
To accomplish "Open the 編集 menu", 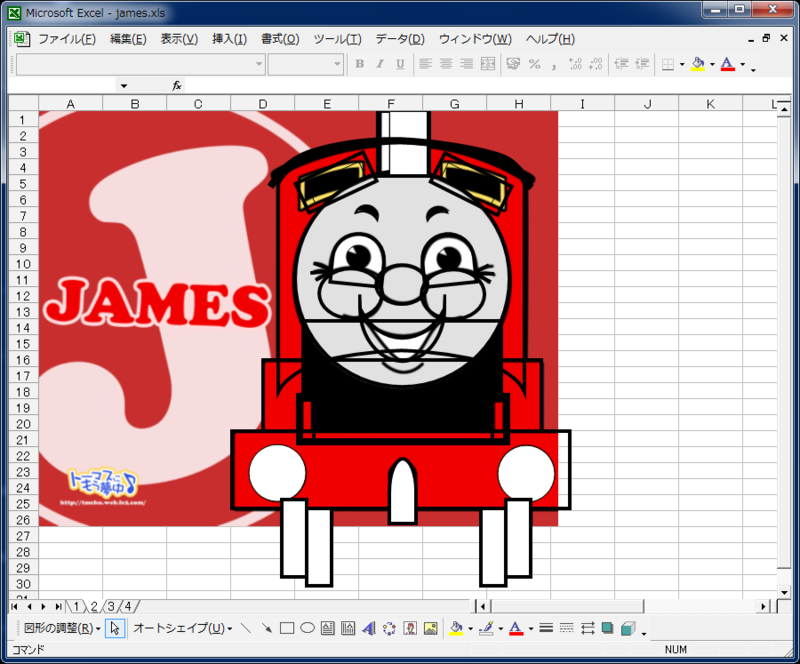I will coord(128,39).
